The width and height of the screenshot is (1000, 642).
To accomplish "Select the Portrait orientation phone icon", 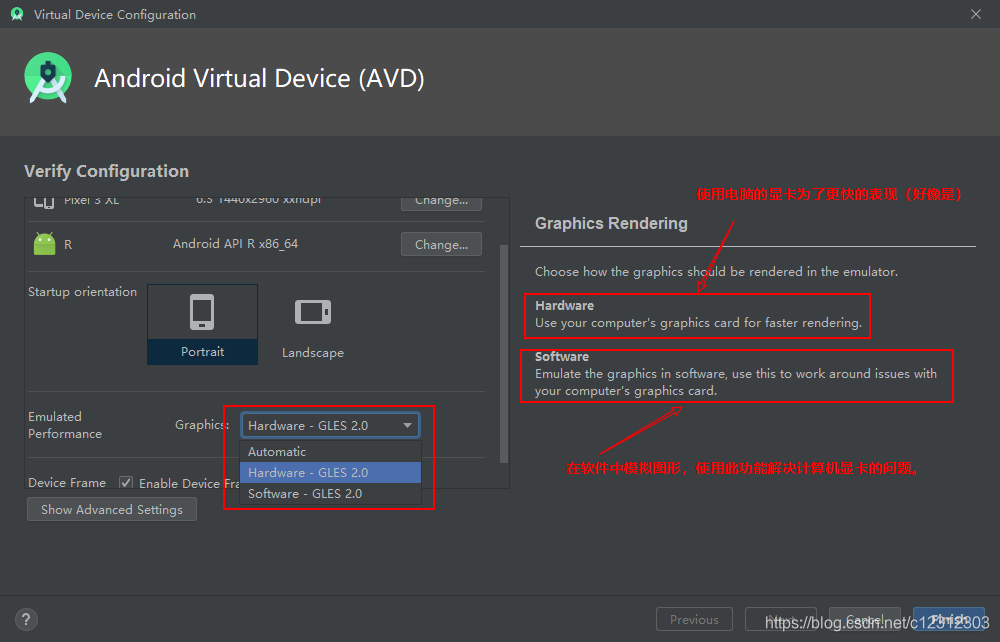I will 202,312.
